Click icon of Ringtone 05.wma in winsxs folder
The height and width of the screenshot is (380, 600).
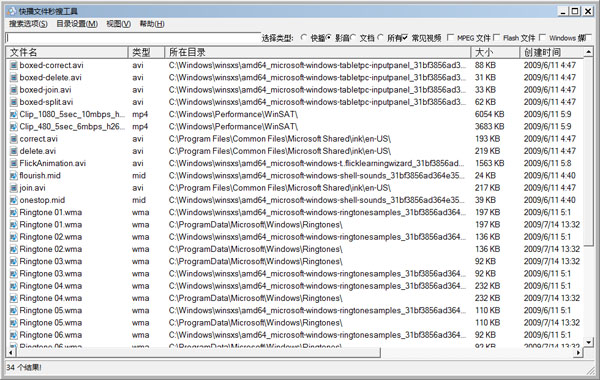14,310
